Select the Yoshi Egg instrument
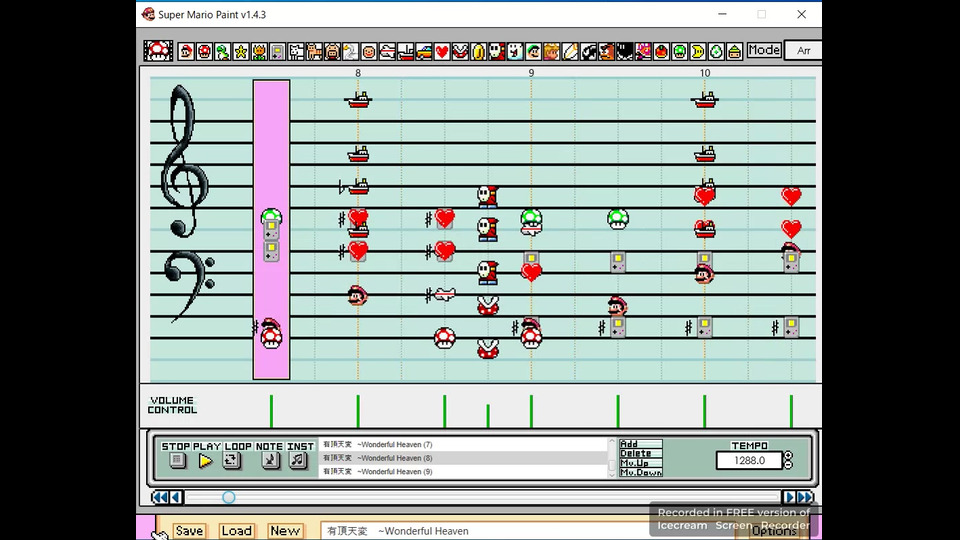This screenshot has width=960, height=540. point(716,51)
